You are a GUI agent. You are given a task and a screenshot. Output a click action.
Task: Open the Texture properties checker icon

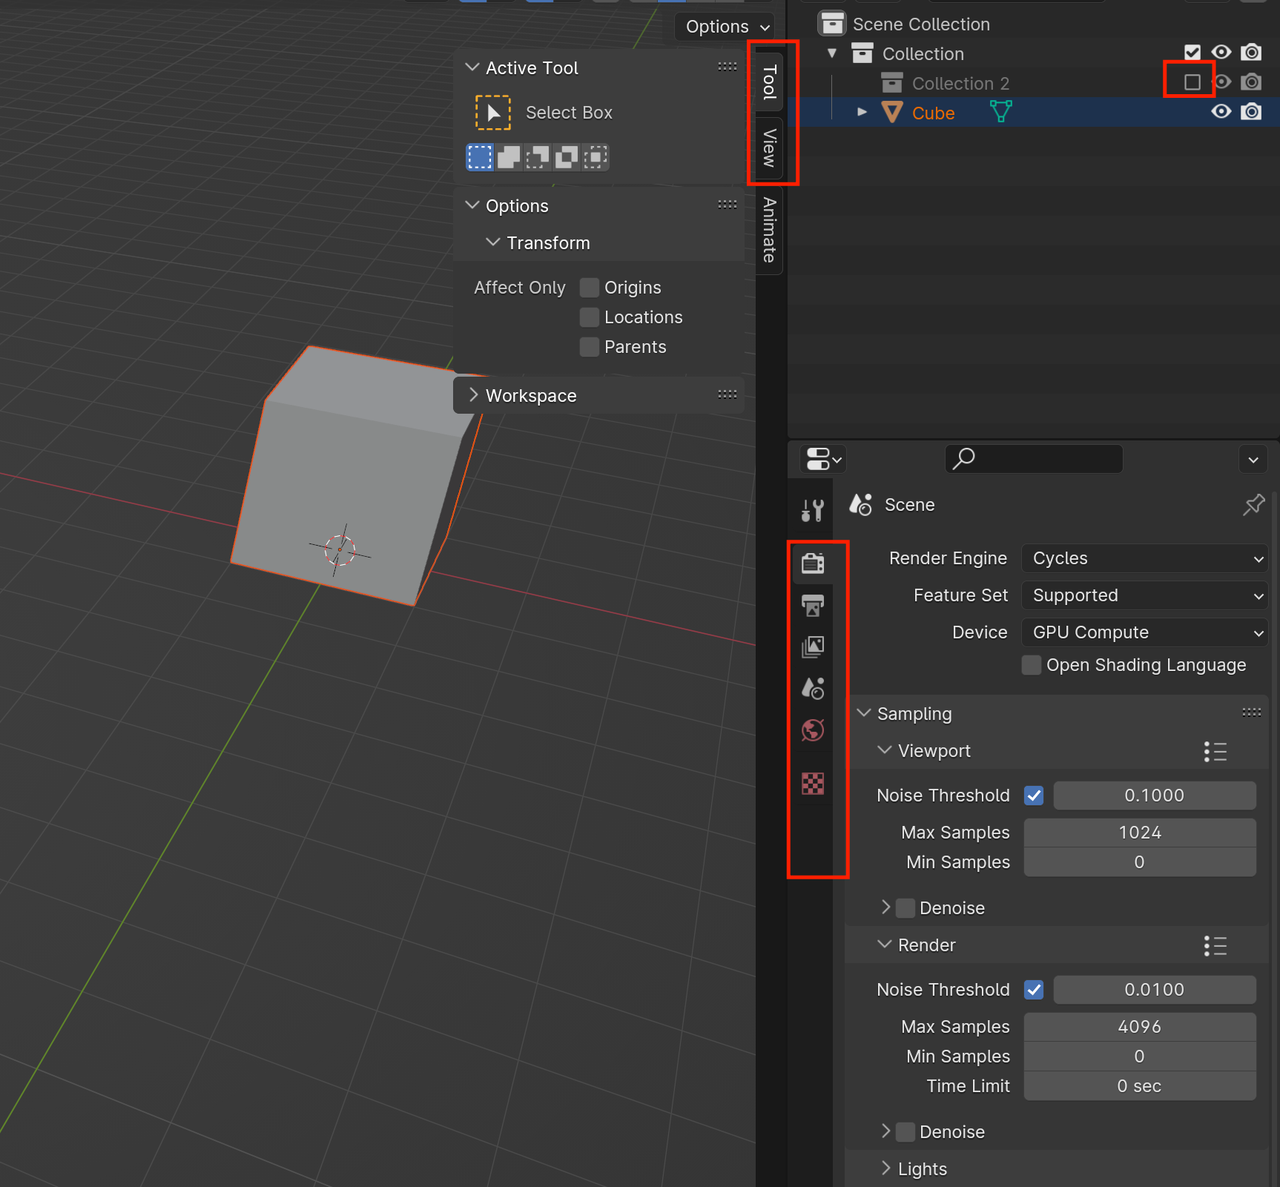pos(813,784)
